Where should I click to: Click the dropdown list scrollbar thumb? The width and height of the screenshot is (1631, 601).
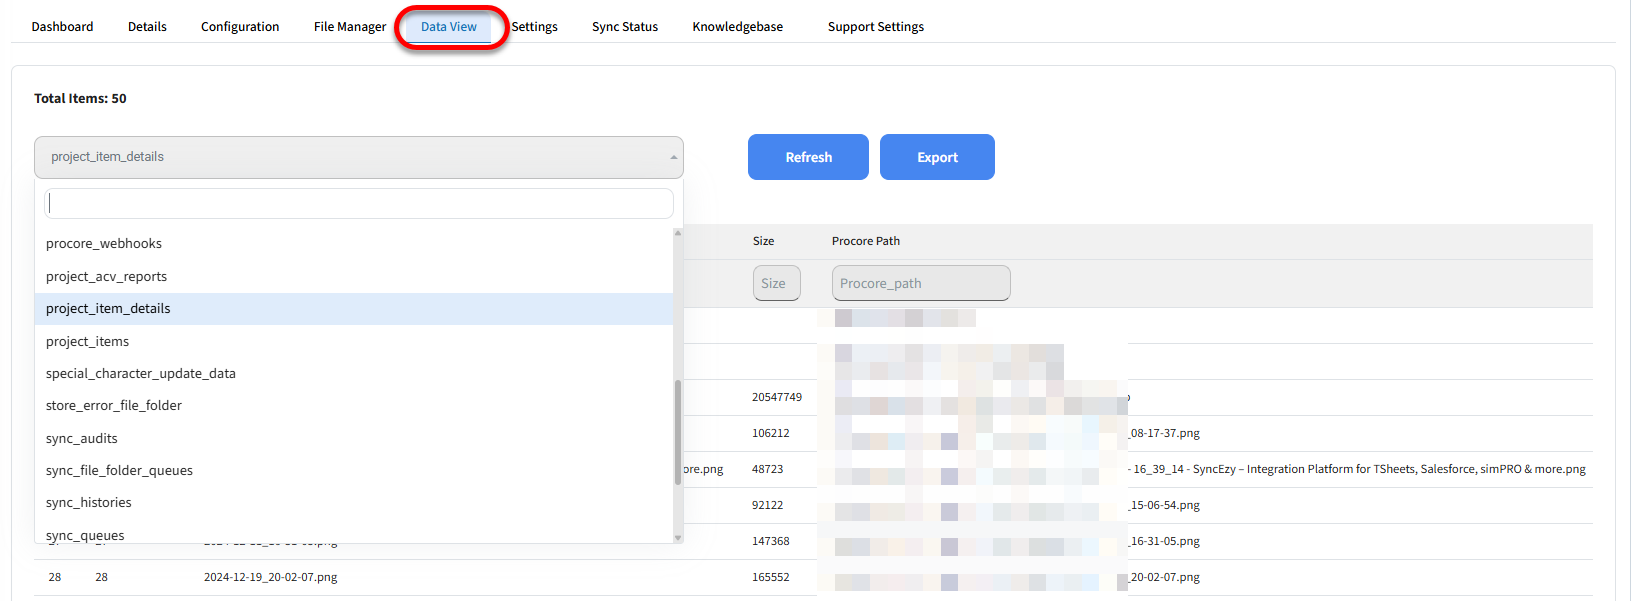point(678,432)
